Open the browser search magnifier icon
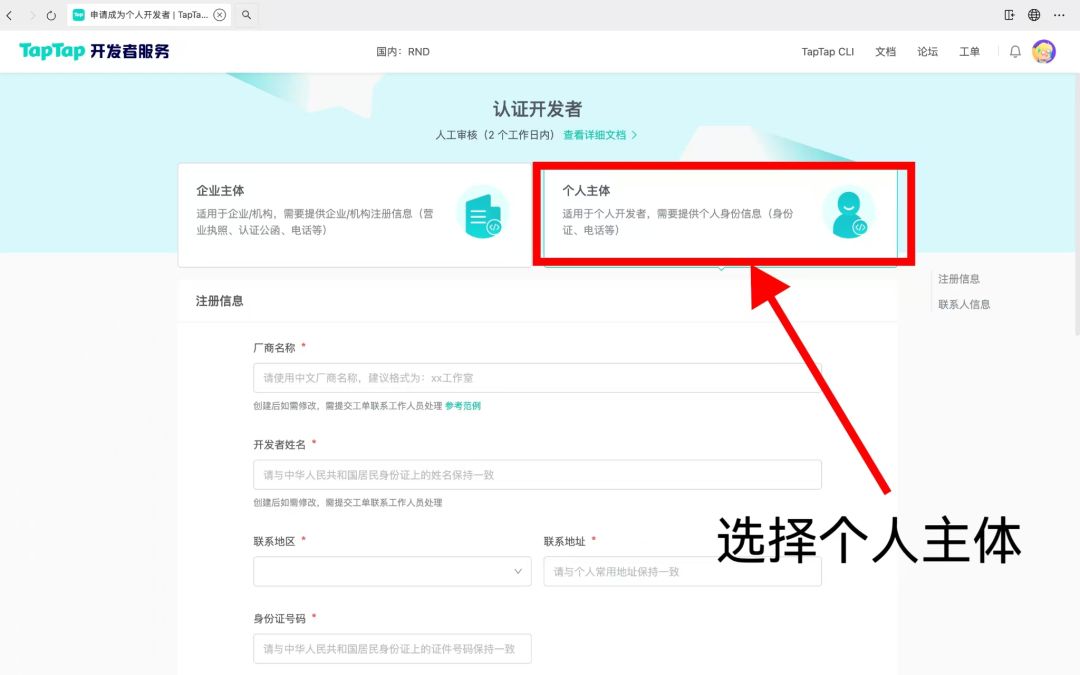Viewport: 1080px width, 675px height. [x=246, y=14]
